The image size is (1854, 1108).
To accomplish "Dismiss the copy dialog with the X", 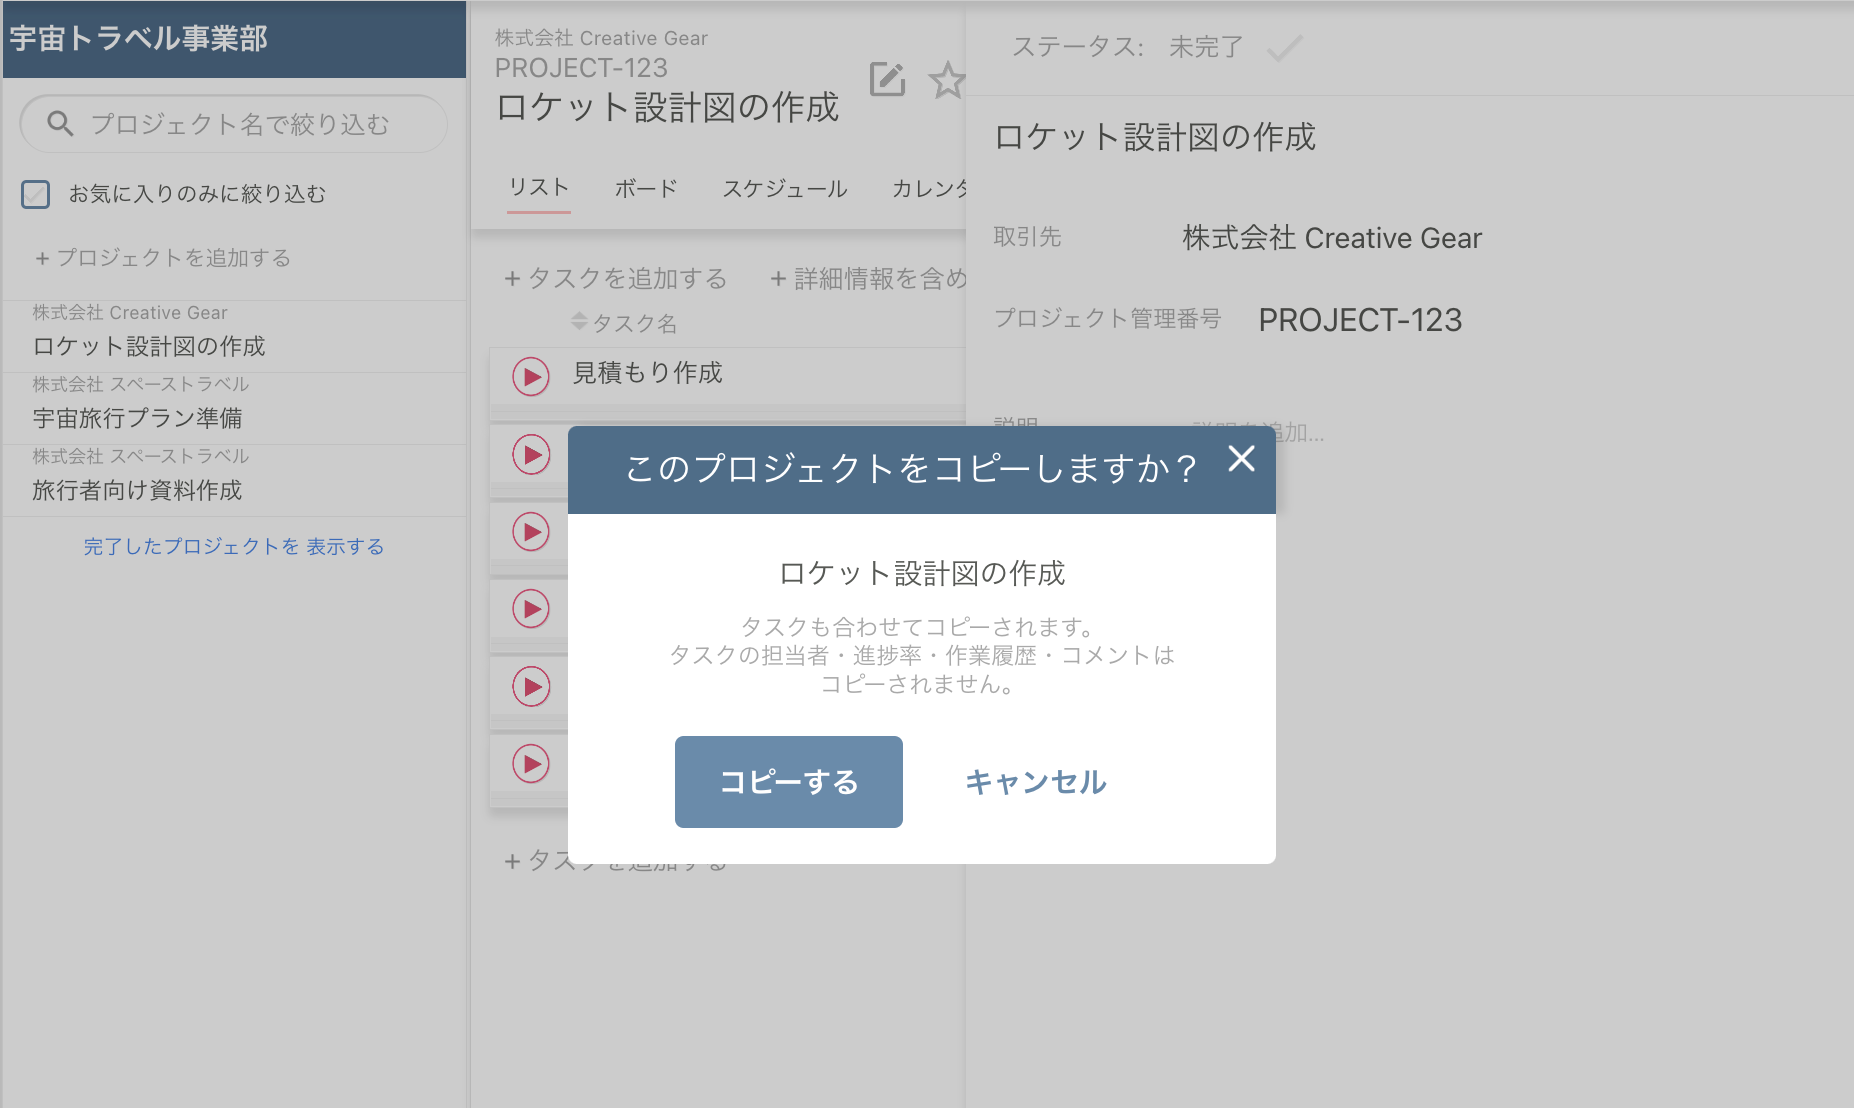I will pyautogui.click(x=1241, y=460).
